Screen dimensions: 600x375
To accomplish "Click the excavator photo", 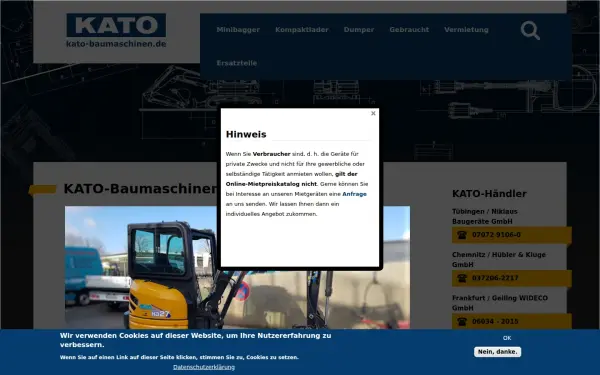I will [x=237, y=267].
